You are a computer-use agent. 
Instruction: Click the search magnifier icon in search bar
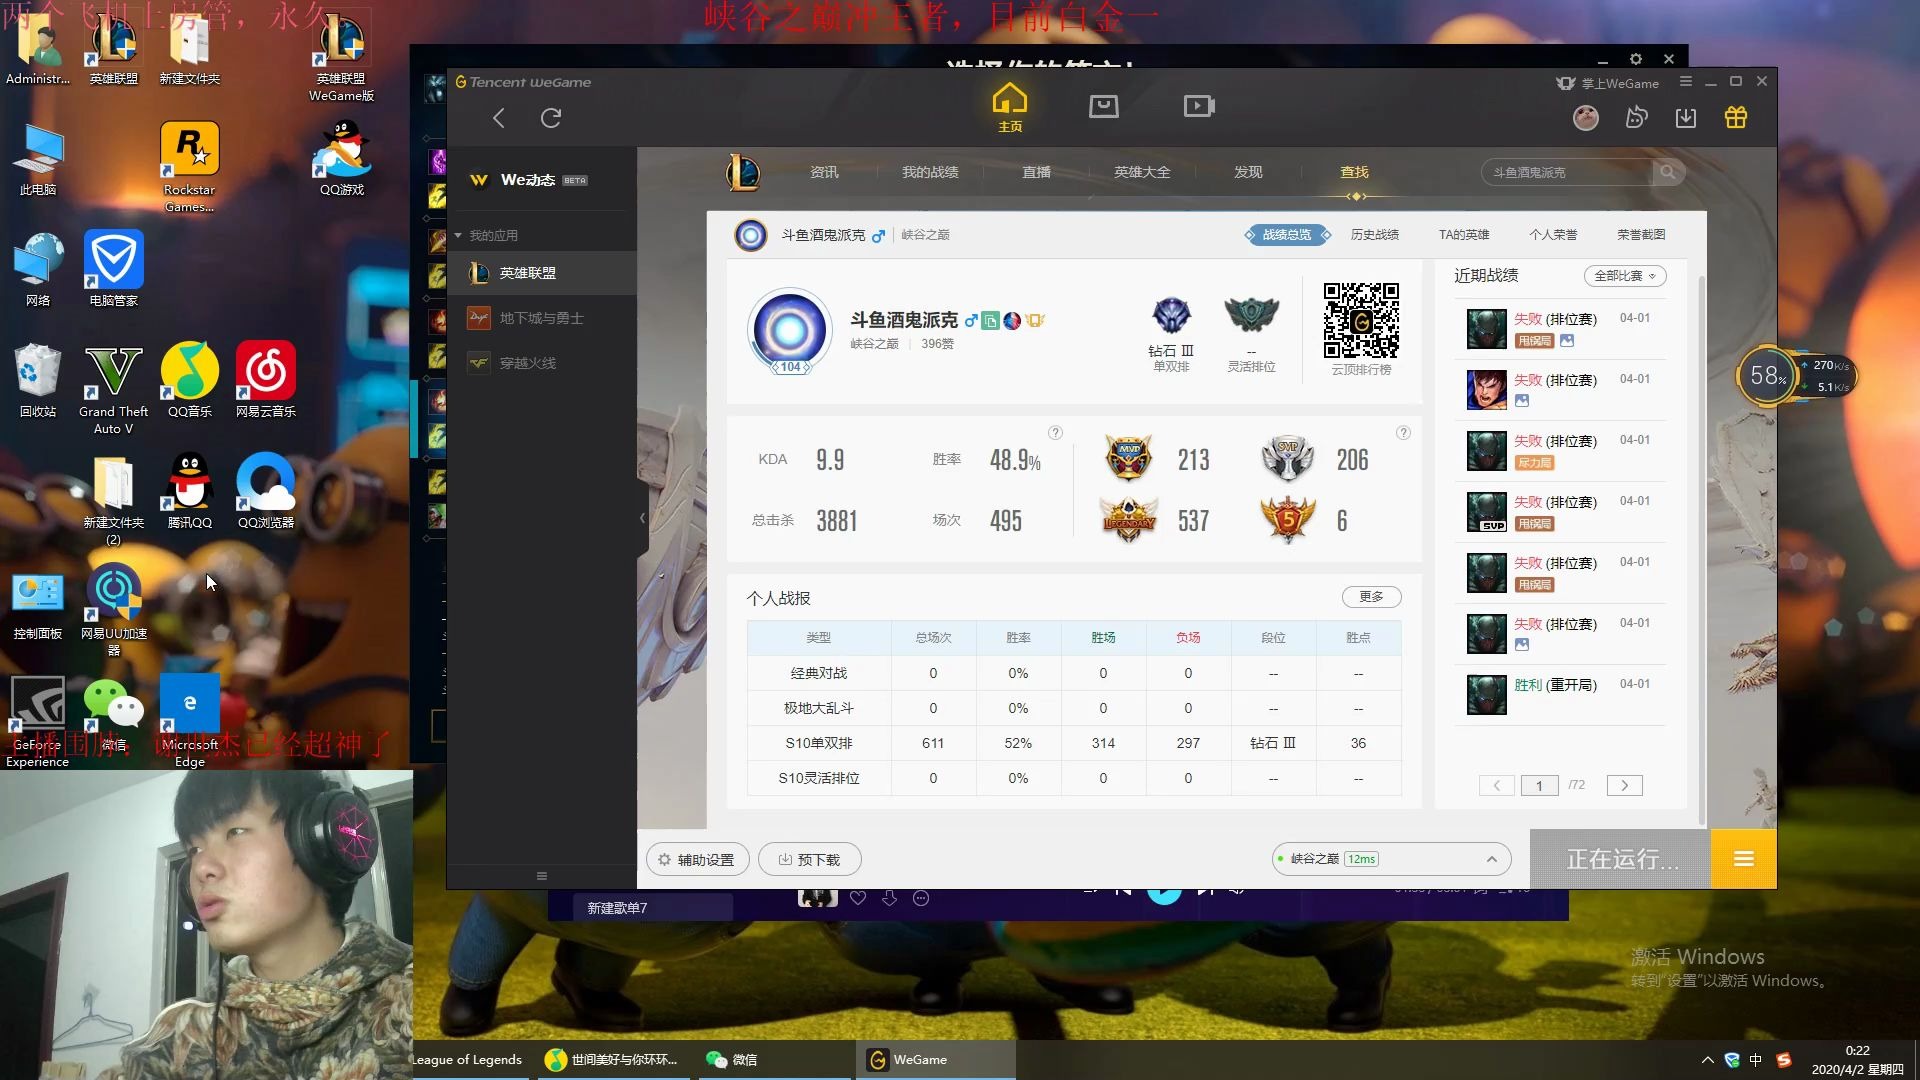[1667, 171]
